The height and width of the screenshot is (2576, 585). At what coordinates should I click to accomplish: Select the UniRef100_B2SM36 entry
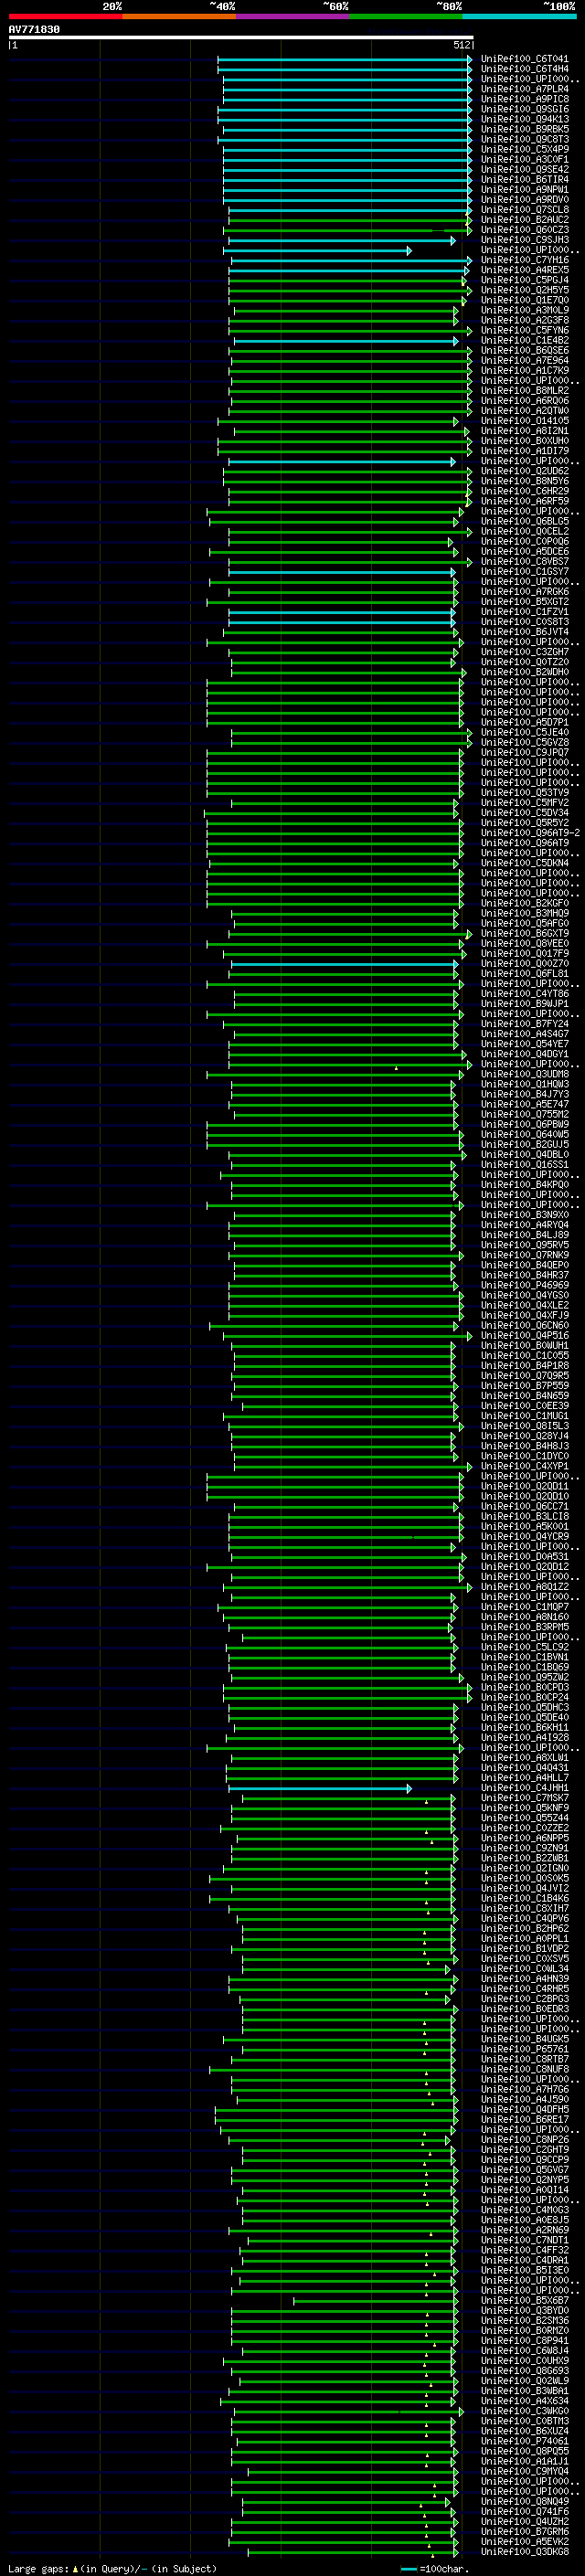click(x=525, y=2320)
